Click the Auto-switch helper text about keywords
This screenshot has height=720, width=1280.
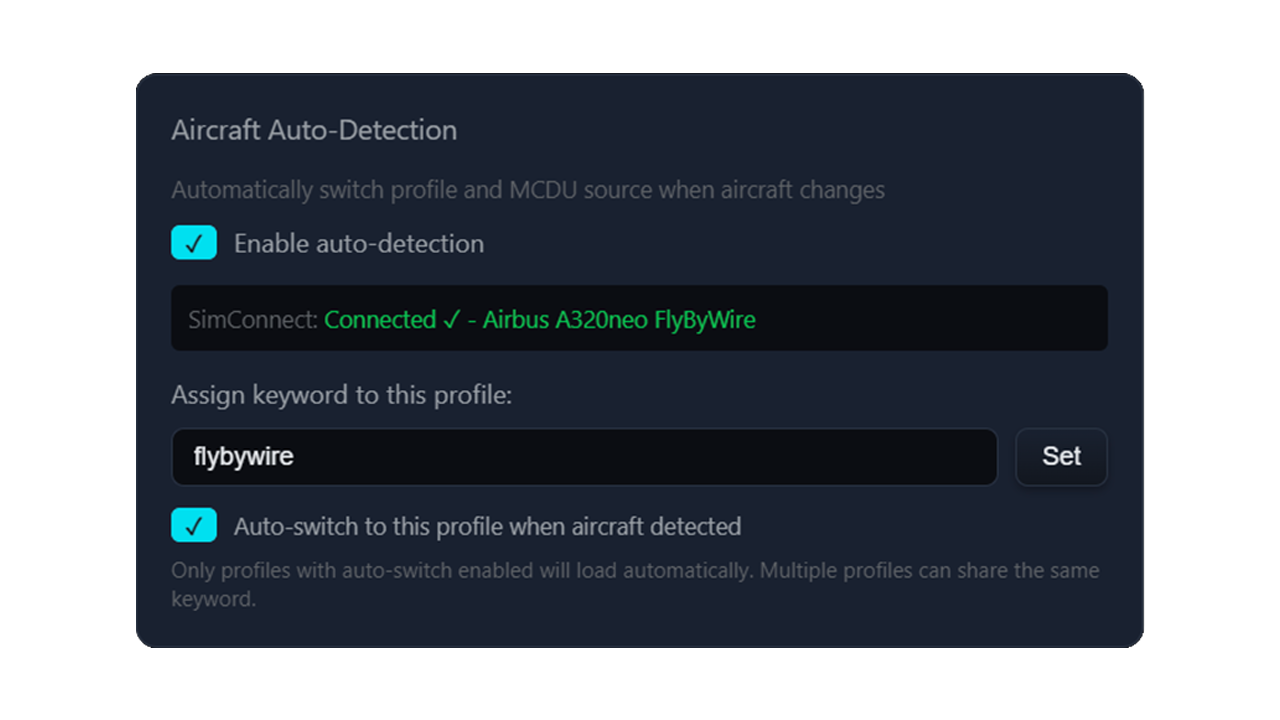636,570
